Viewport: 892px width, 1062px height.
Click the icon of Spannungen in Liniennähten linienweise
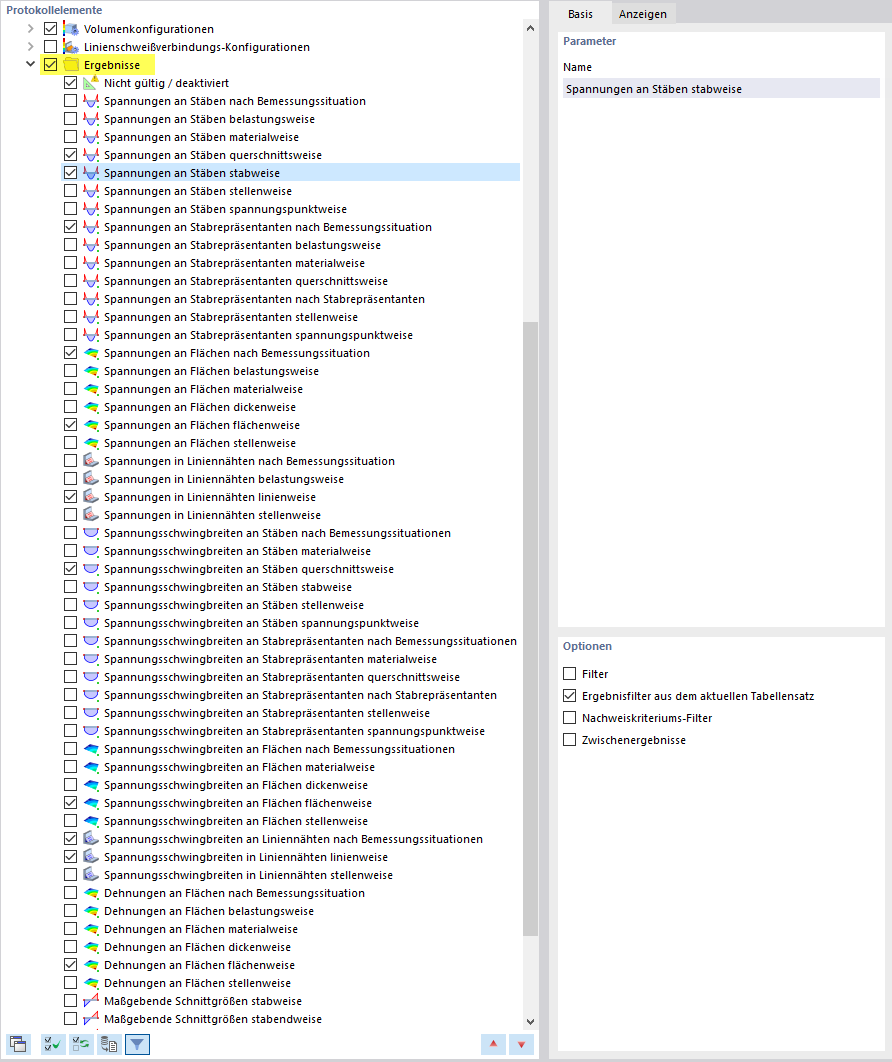pos(91,496)
